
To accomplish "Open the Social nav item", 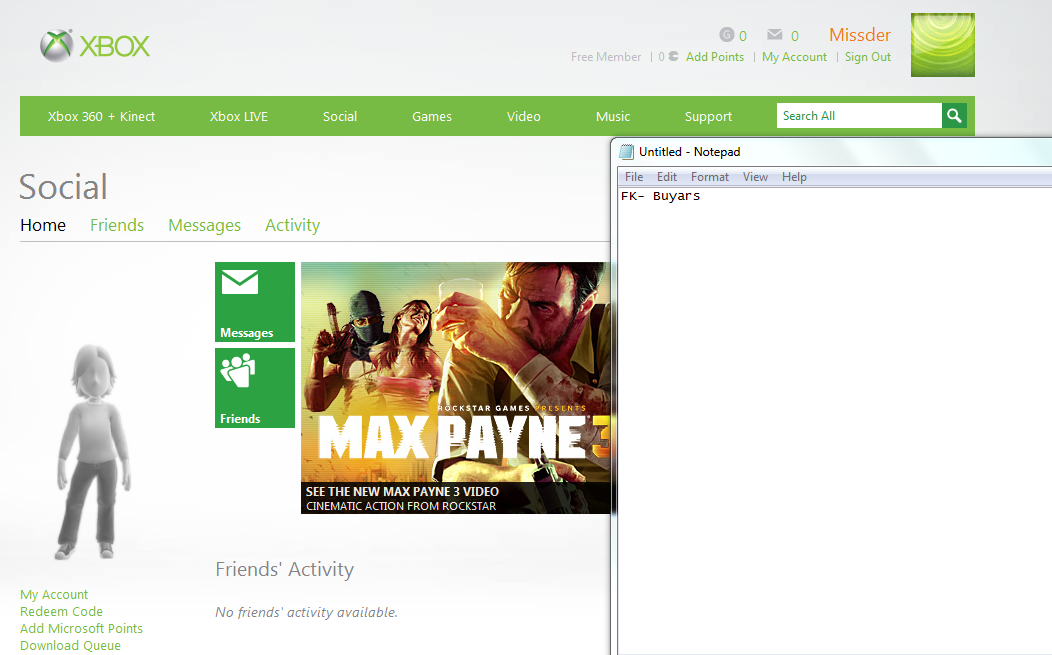I will point(339,116).
